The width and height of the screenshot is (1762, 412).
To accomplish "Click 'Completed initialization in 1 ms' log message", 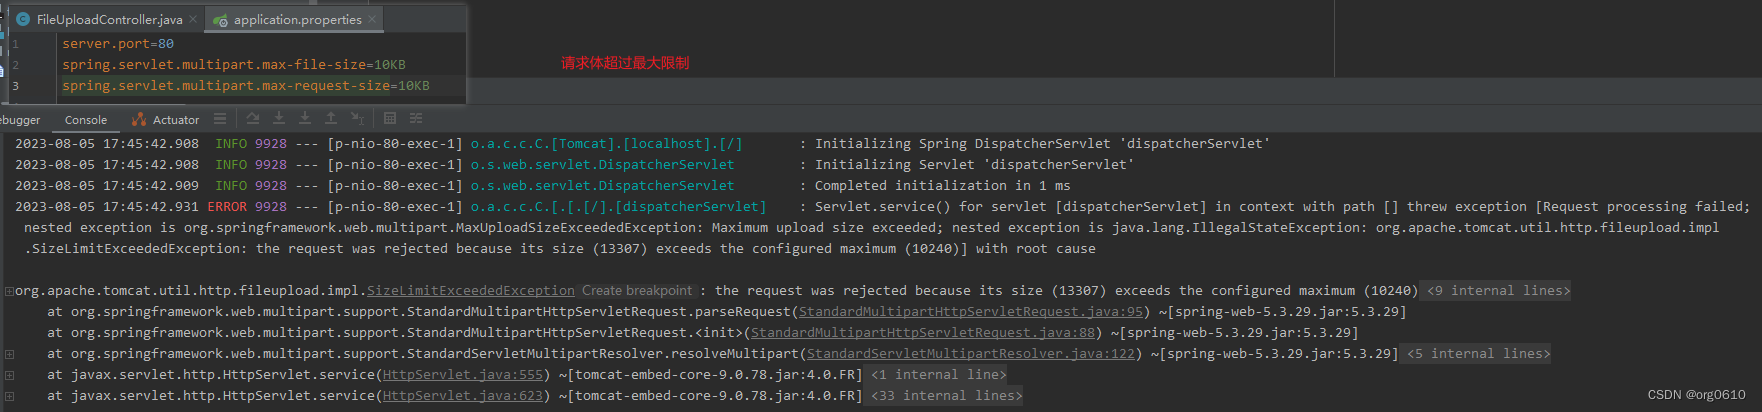I will 942,186.
